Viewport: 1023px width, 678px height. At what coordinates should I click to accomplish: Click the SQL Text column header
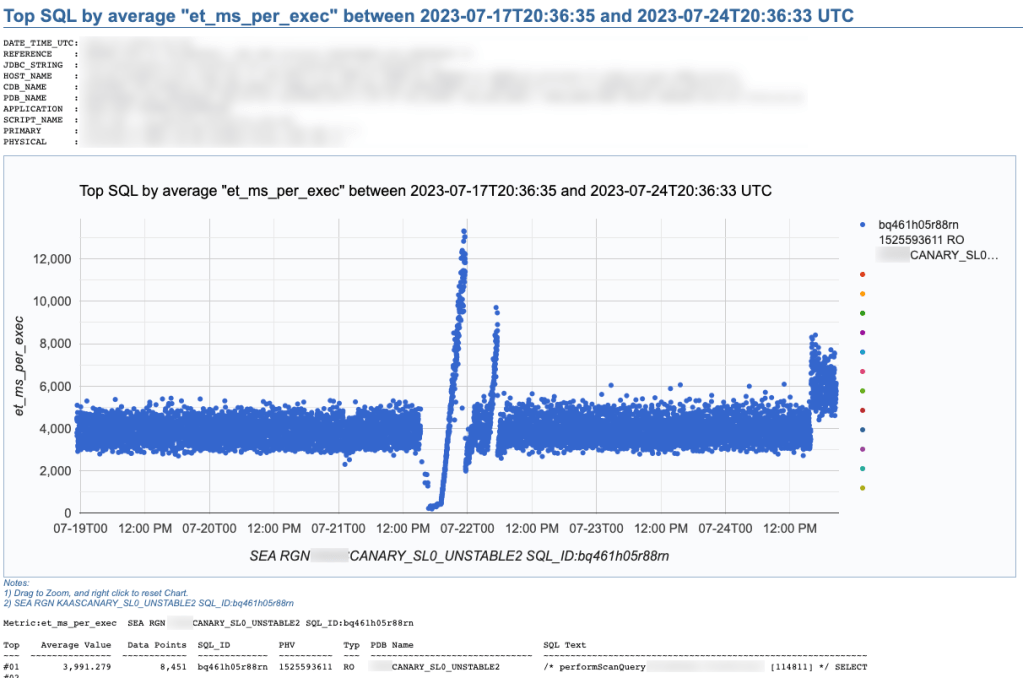(x=564, y=646)
